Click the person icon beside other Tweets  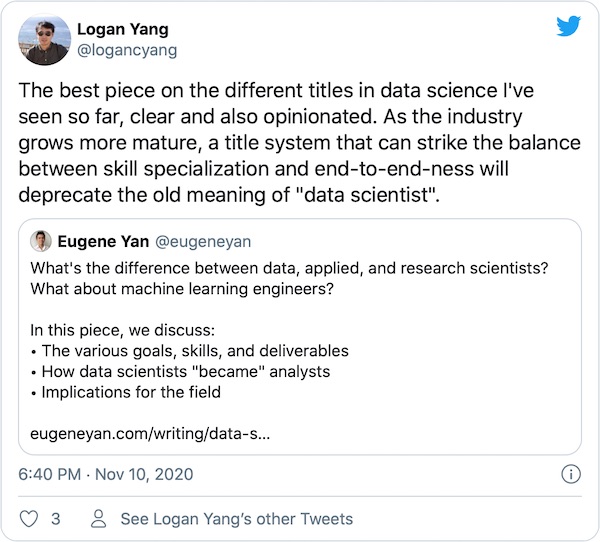pyautogui.click(x=98, y=519)
